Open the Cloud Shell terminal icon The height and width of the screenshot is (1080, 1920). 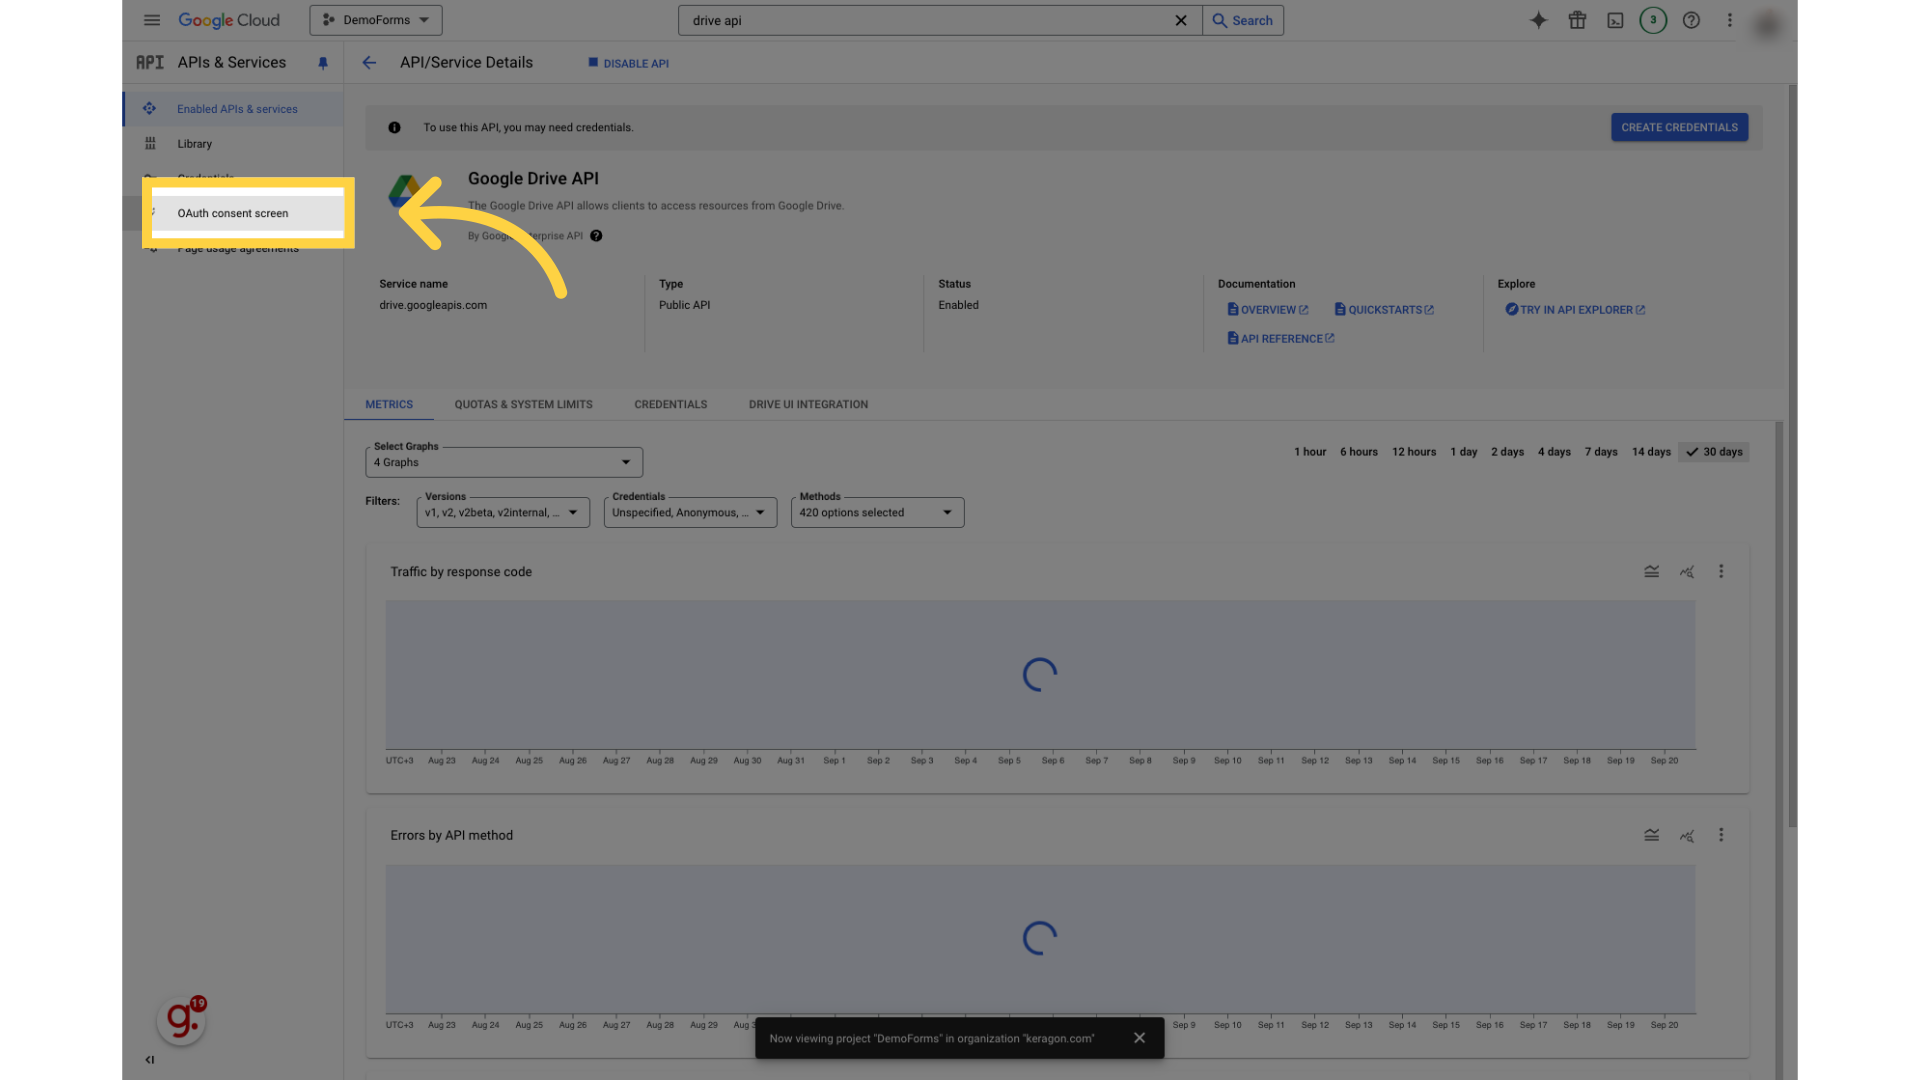(x=1615, y=20)
